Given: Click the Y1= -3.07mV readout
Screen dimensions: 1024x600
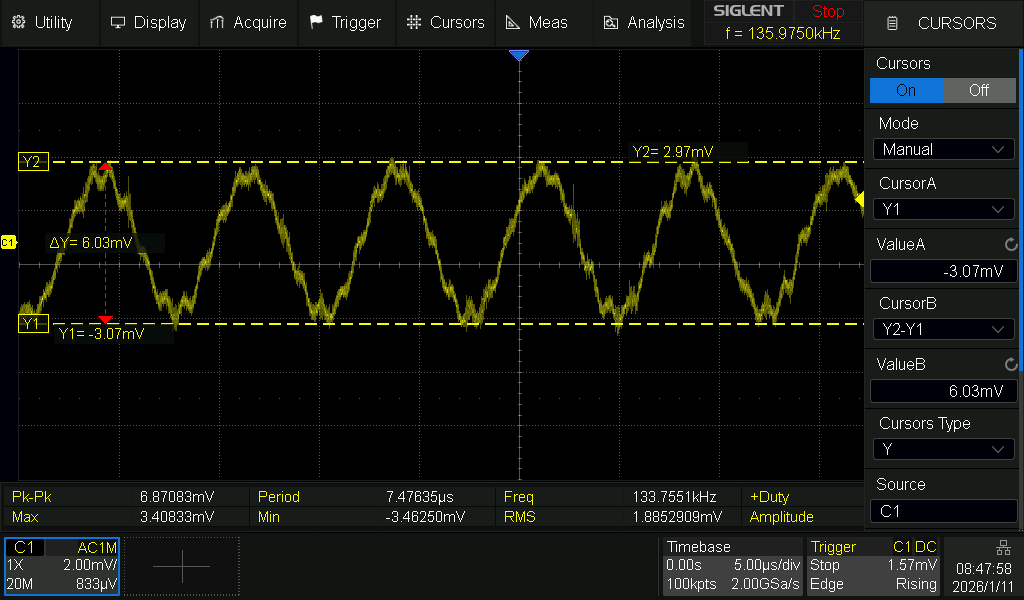Looking at the screenshot, I should click(x=101, y=334).
